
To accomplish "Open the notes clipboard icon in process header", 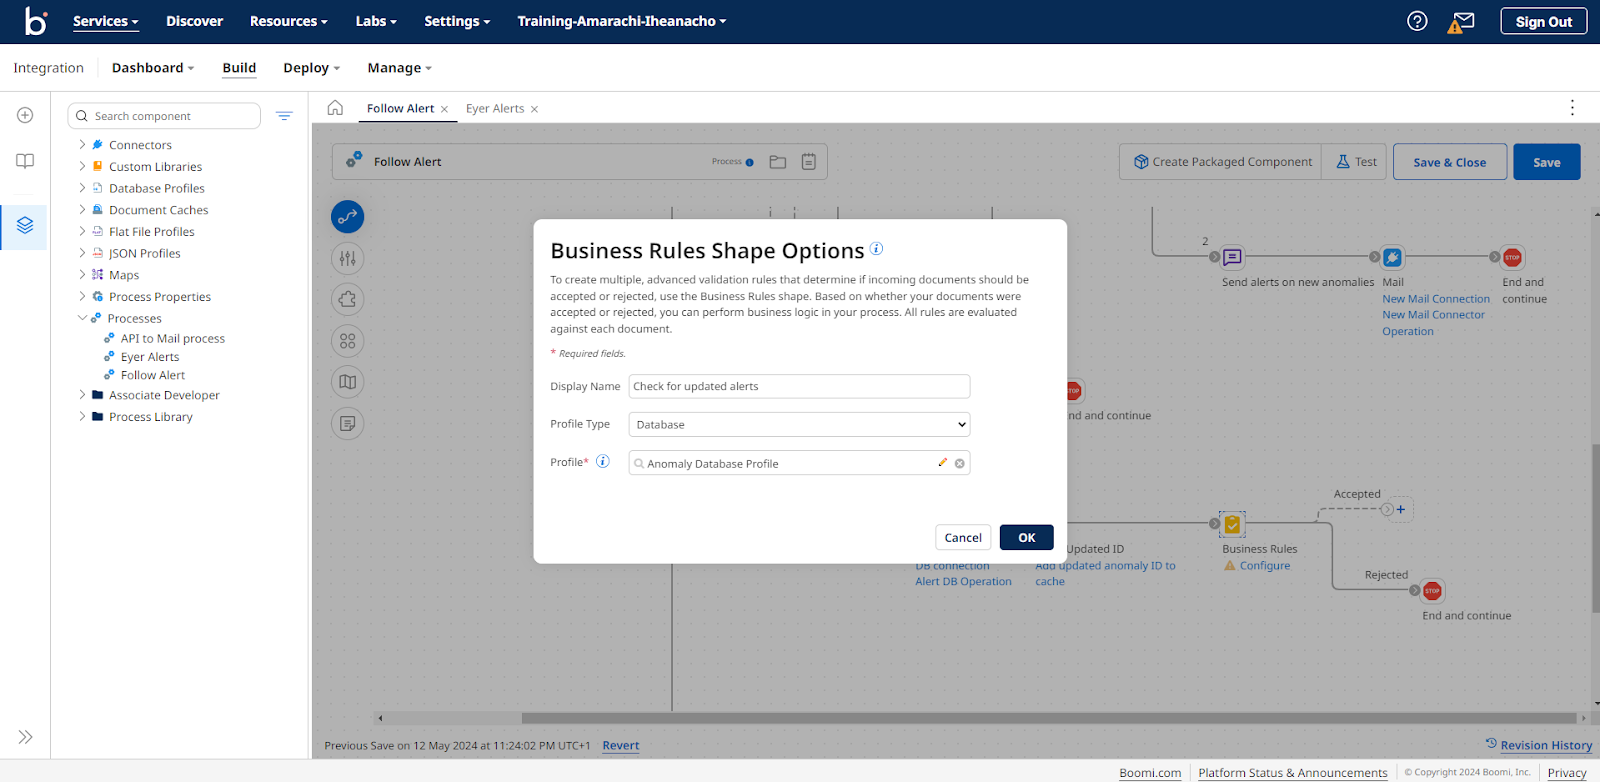I will click(x=809, y=162).
